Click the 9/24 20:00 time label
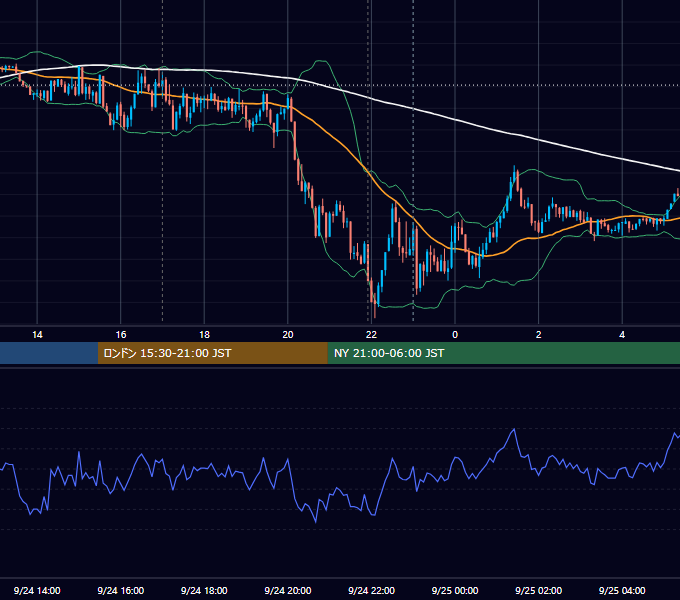Viewport: 680px width, 600px height. click(288, 590)
